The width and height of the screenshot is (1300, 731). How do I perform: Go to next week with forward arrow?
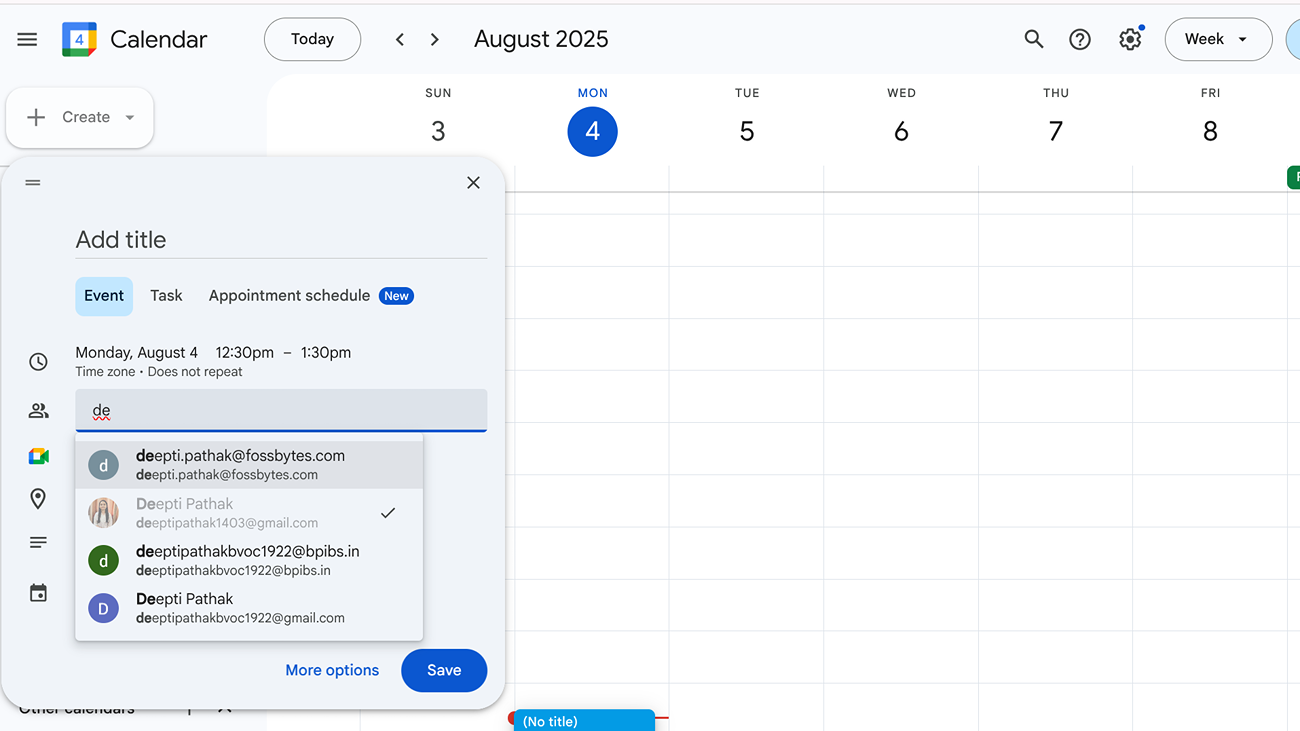point(434,39)
